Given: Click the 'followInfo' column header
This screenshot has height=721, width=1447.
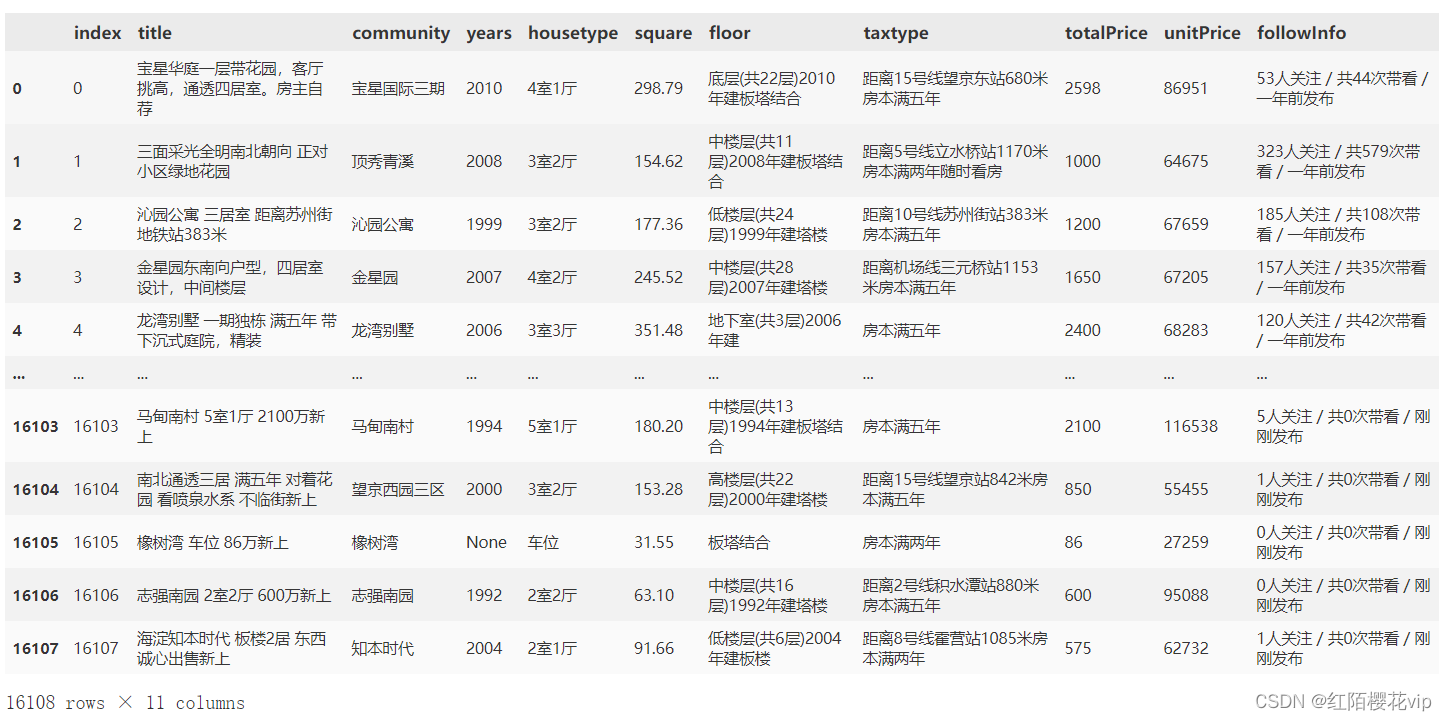Looking at the screenshot, I should pos(1301,33).
